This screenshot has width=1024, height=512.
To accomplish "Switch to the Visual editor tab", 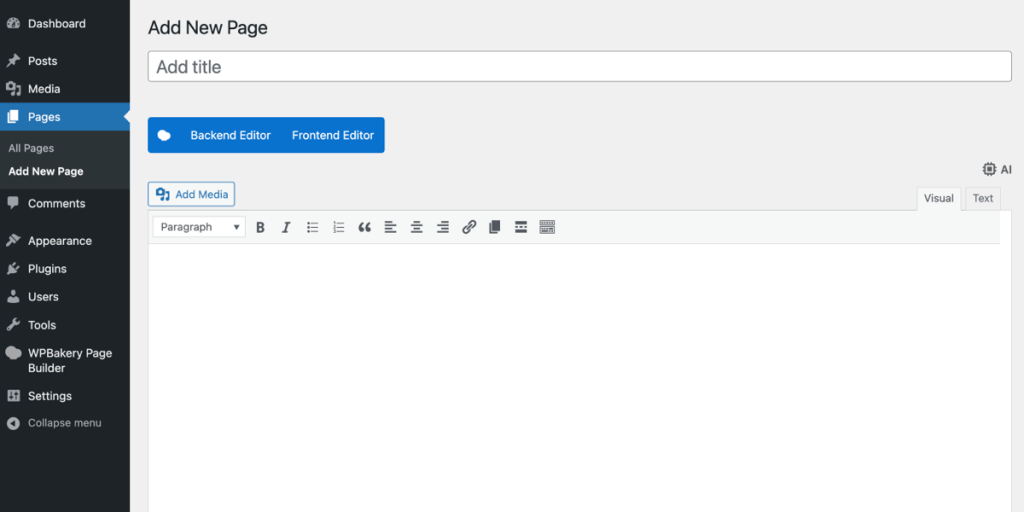I will pyautogui.click(x=938, y=199).
